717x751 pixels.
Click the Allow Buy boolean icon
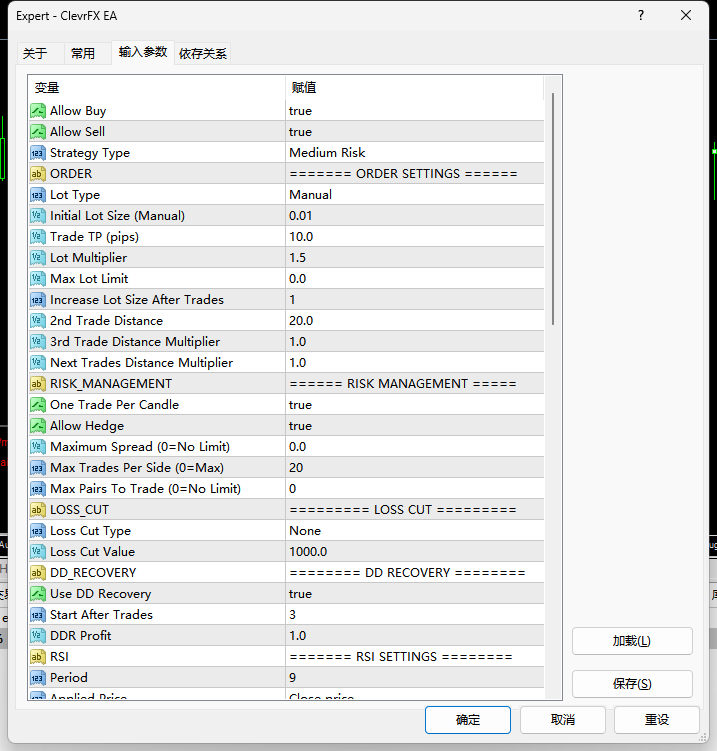pyautogui.click(x=38, y=111)
